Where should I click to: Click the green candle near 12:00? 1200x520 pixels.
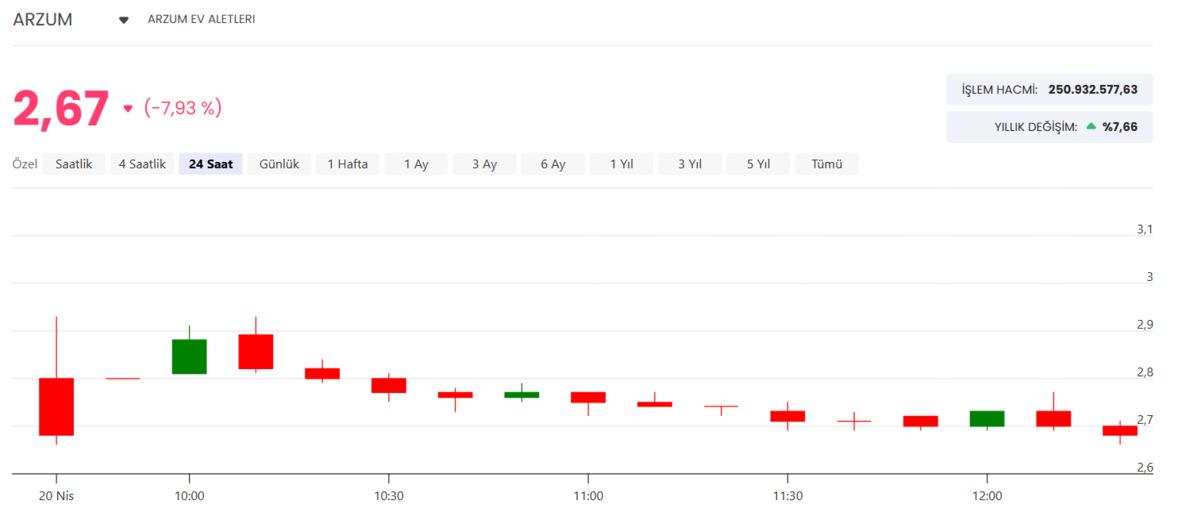pos(987,418)
